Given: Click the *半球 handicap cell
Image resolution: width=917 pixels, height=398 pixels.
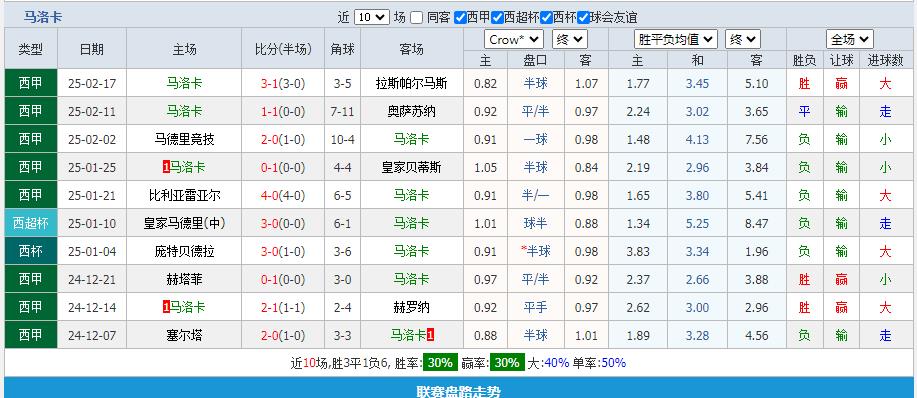Looking at the screenshot, I should [536, 252].
